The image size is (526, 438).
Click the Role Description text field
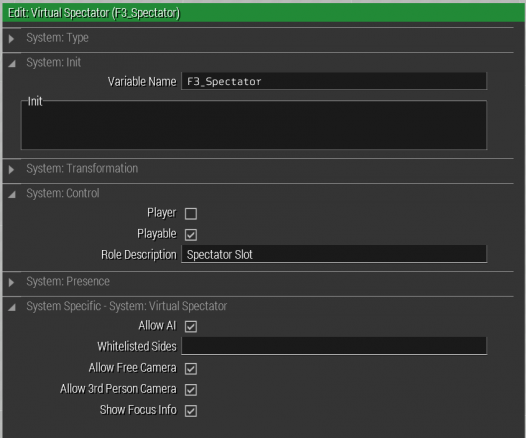click(x=334, y=254)
